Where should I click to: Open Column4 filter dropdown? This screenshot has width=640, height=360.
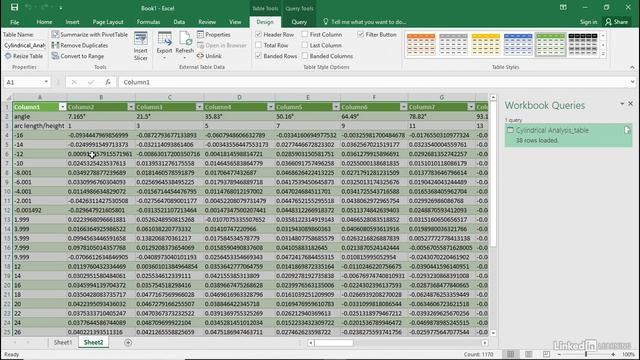tap(271, 107)
